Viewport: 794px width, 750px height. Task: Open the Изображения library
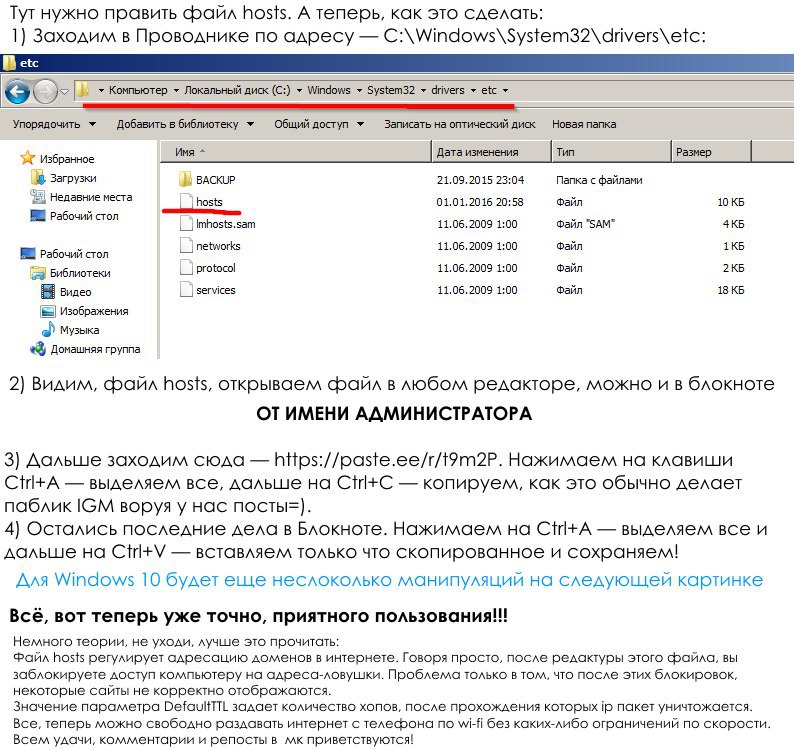[49, 311]
